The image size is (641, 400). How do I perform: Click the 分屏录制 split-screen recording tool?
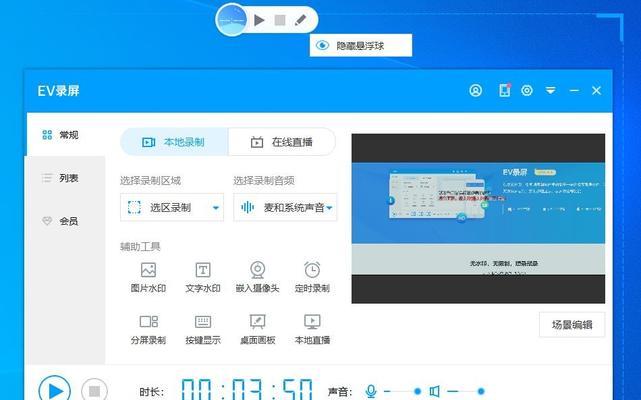tap(148, 329)
